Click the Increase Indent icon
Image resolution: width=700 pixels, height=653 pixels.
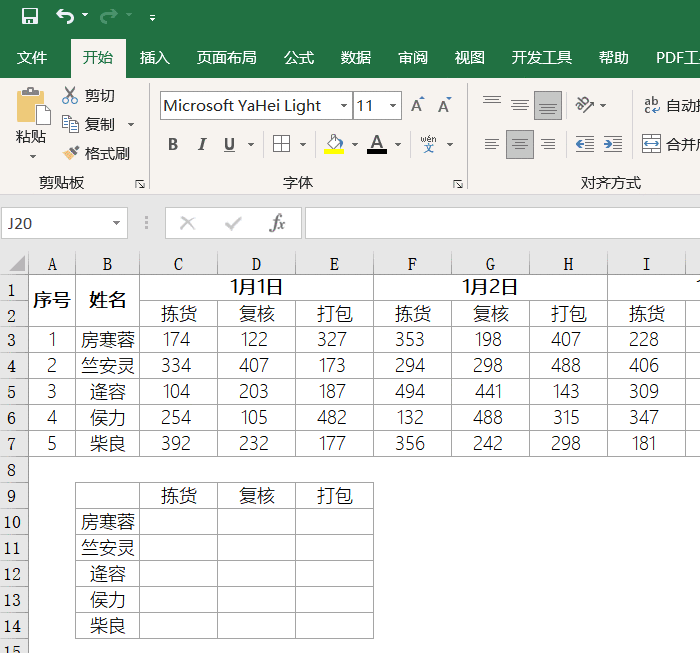pyautogui.click(x=613, y=144)
